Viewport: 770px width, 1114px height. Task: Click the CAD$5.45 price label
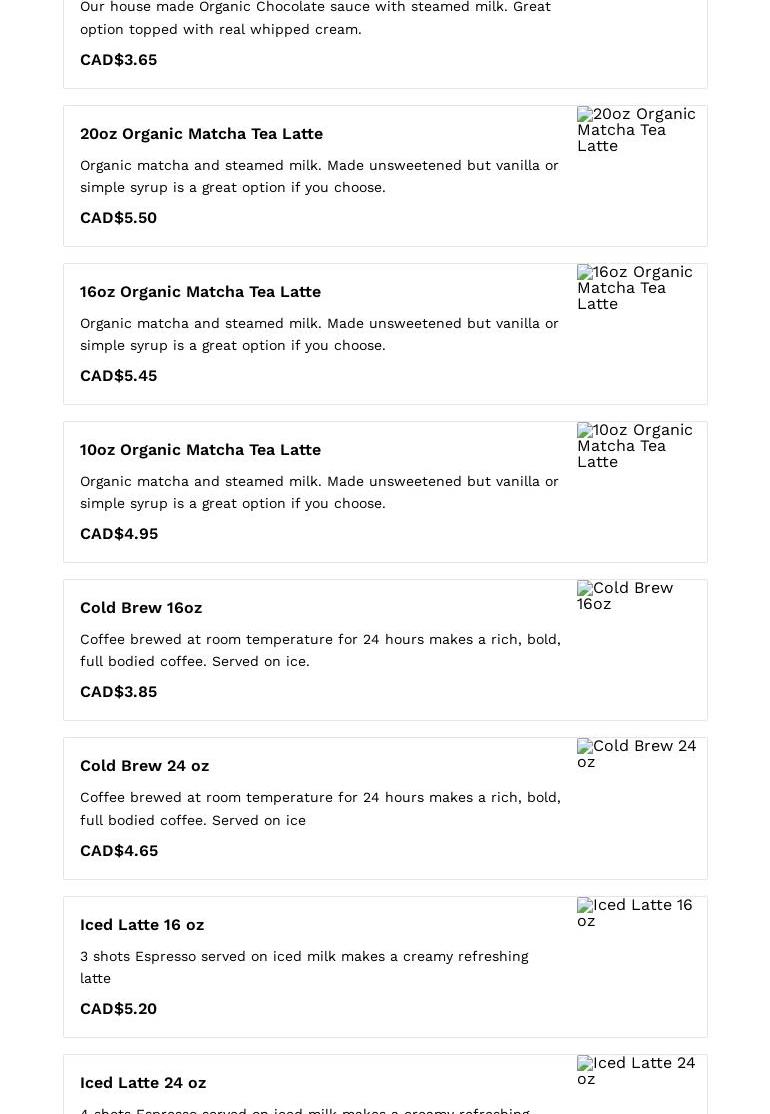[x=118, y=376]
